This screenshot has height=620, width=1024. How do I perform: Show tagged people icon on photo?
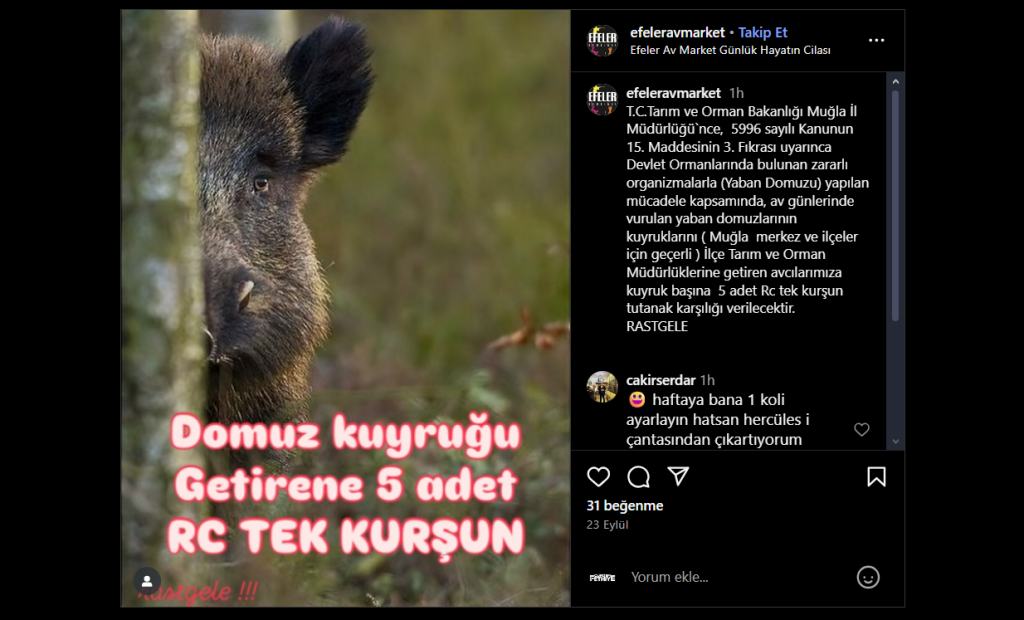[x=147, y=581]
